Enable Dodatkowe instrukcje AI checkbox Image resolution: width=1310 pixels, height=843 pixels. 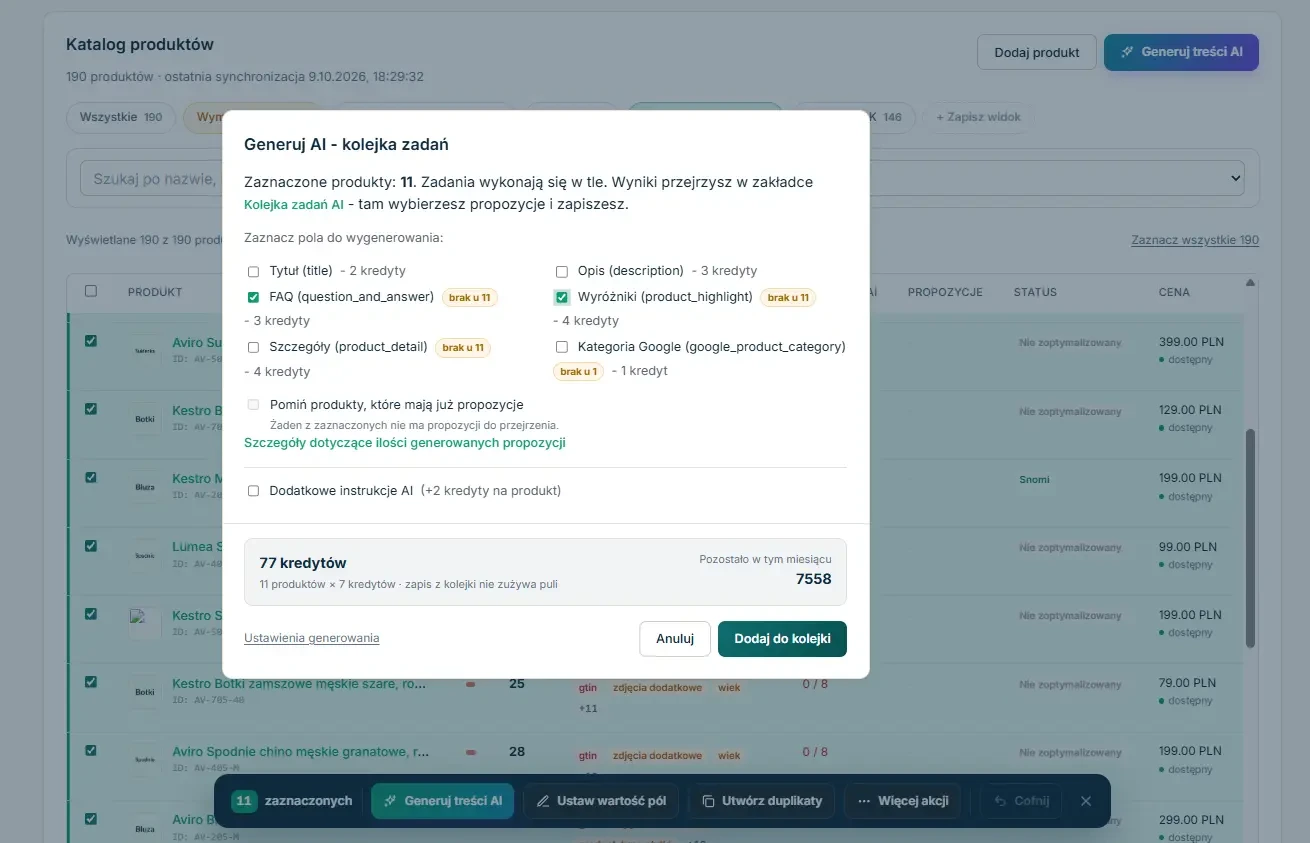click(x=253, y=491)
